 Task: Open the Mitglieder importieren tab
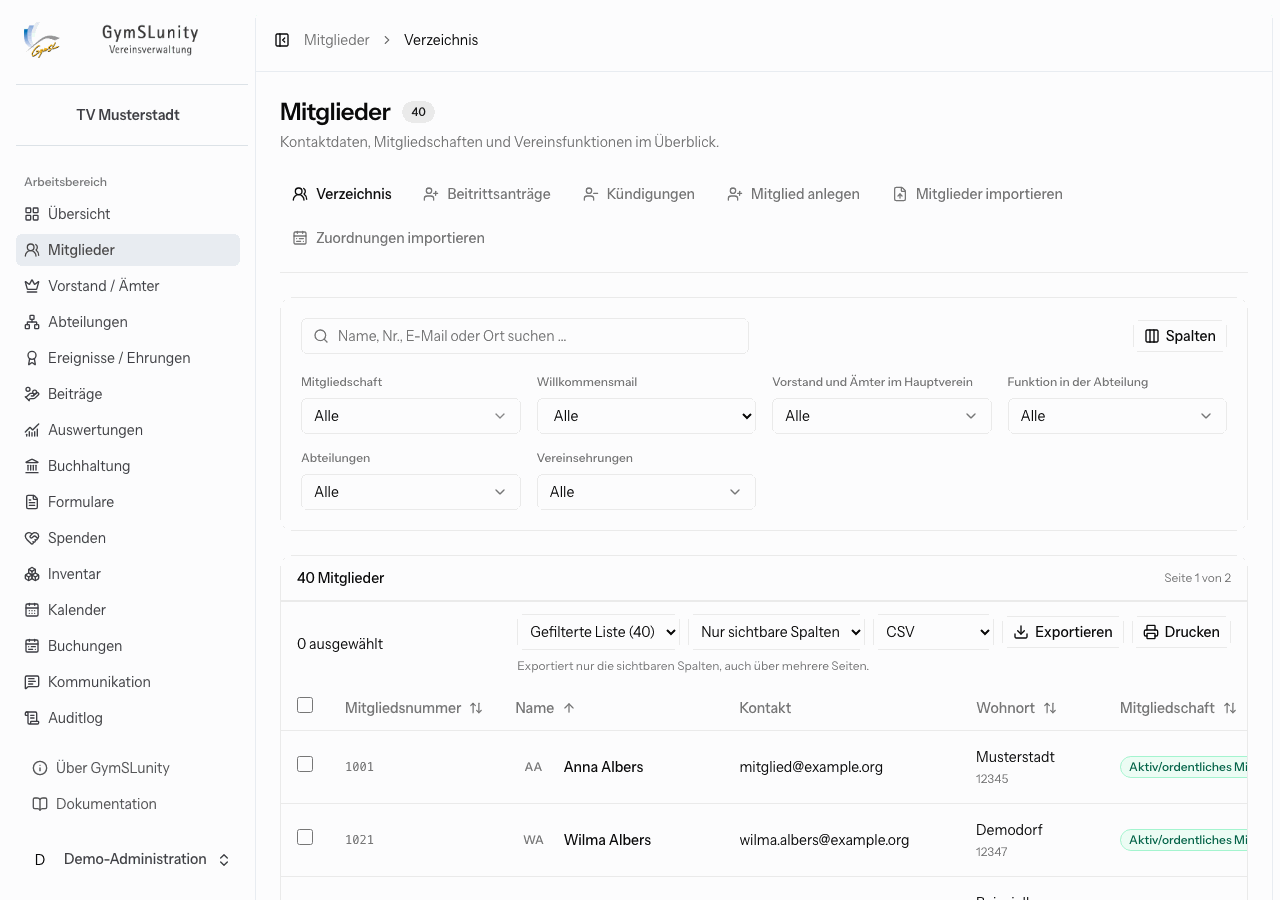point(977,194)
